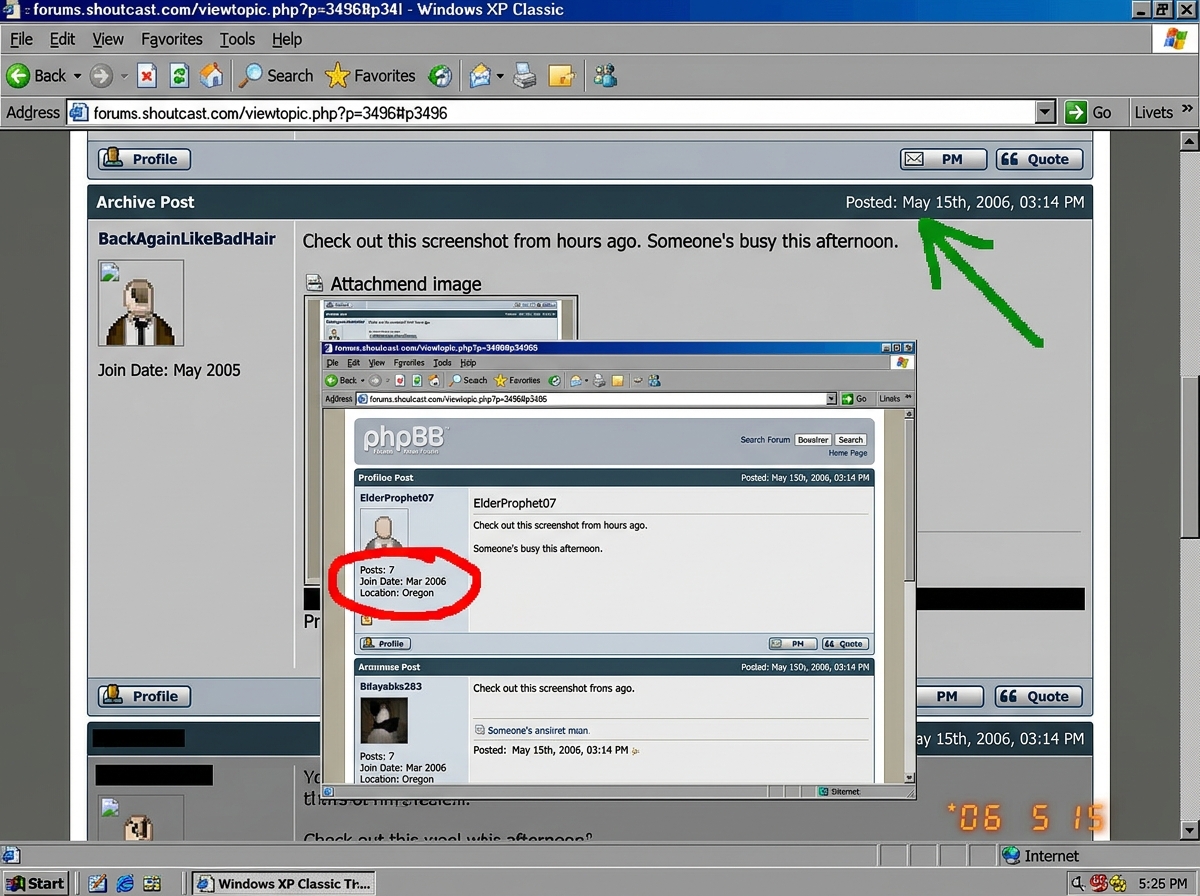
Task: Click Search button in inner phpBB forum header
Action: [x=850, y=439]
